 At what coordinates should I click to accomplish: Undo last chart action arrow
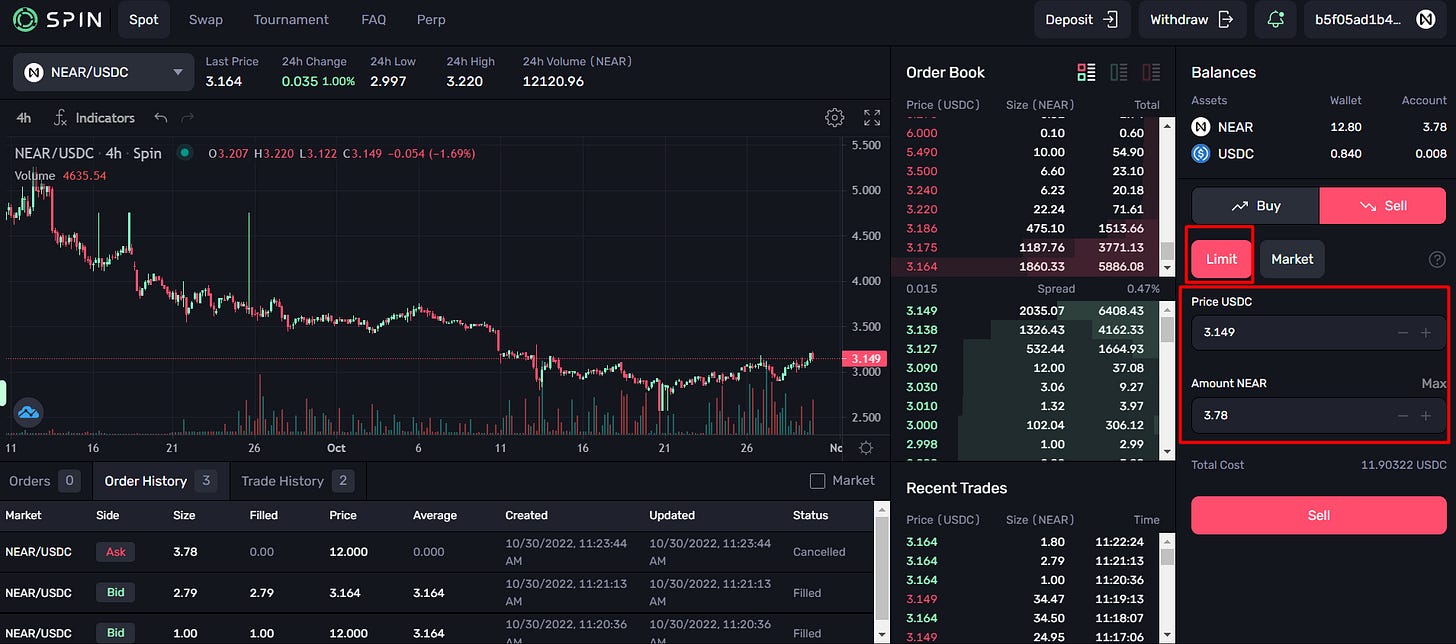pyautogui.click(x=161, y=118)
